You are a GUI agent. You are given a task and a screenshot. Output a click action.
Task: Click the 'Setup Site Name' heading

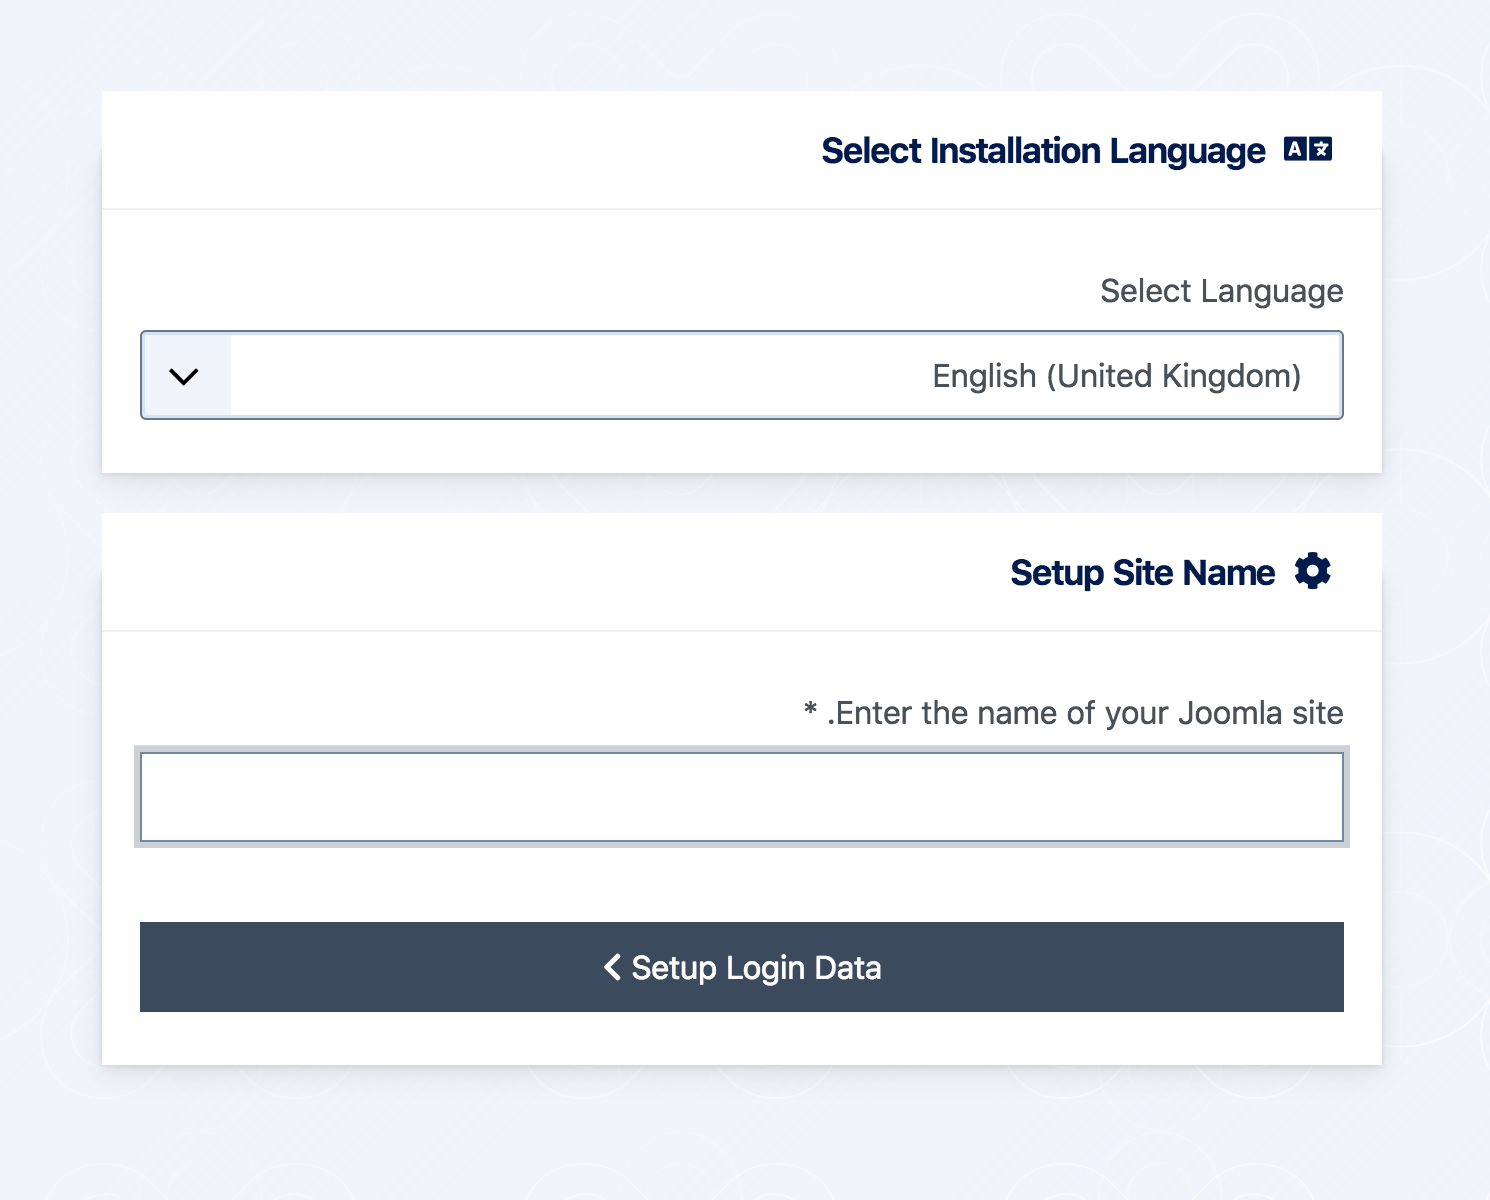1142,573
